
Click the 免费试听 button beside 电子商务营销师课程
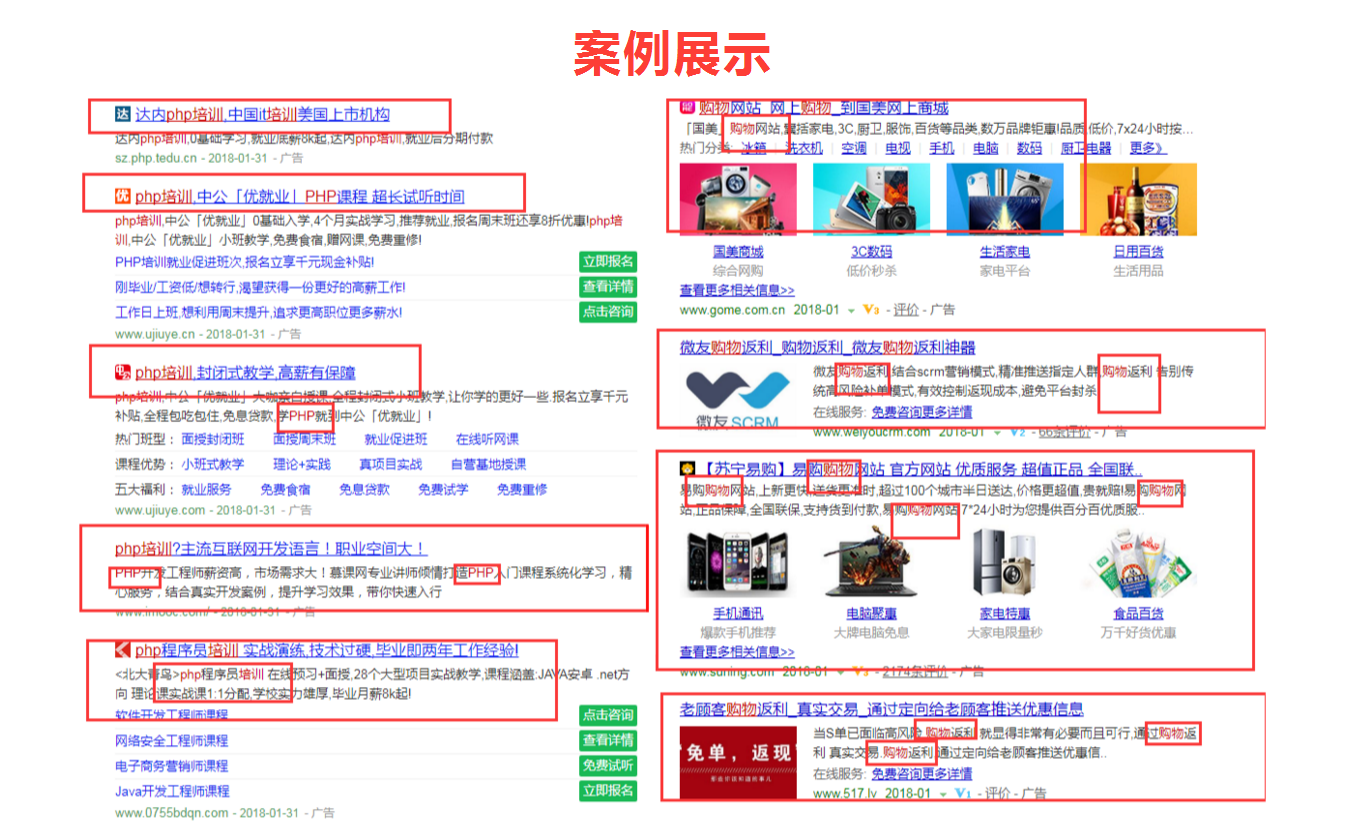608,765
